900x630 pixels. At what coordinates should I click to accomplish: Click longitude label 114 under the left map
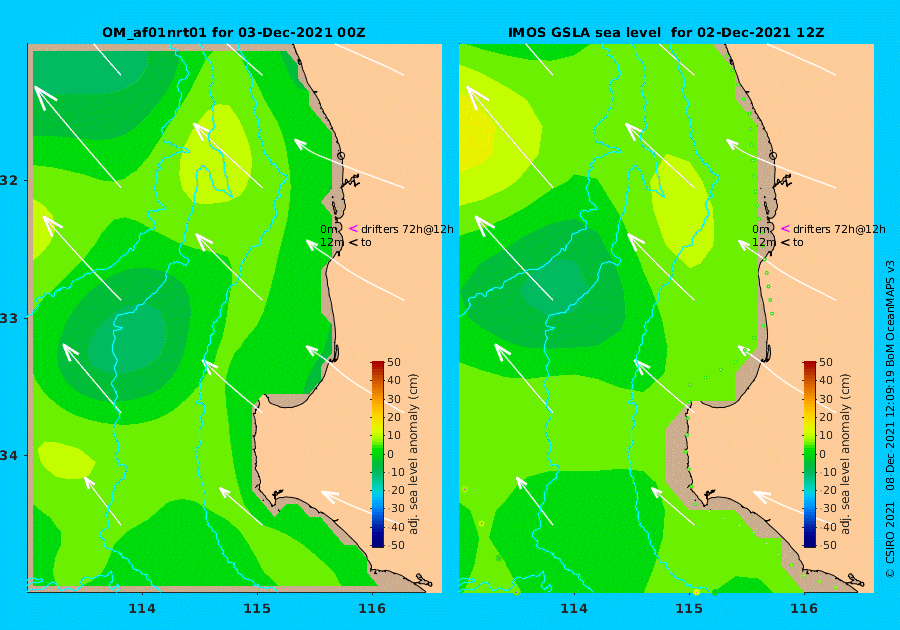click(x=142, y=609)
